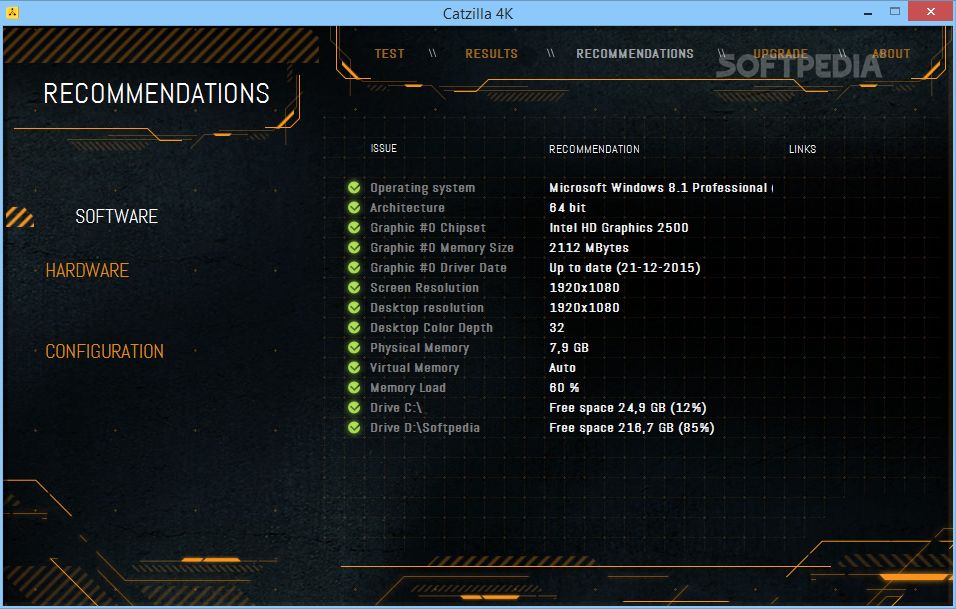
Task: Click the Free space 216,7 GB (85%) value
Action: [632, 427]
